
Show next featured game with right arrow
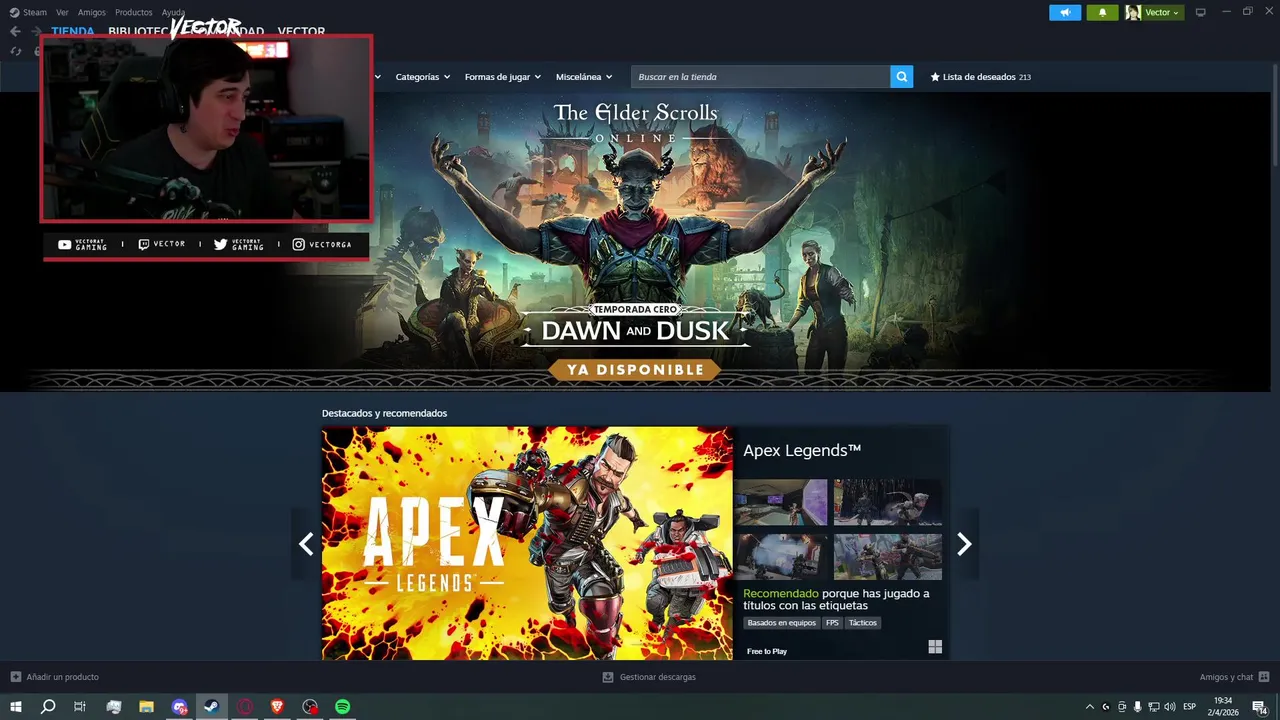964,544
